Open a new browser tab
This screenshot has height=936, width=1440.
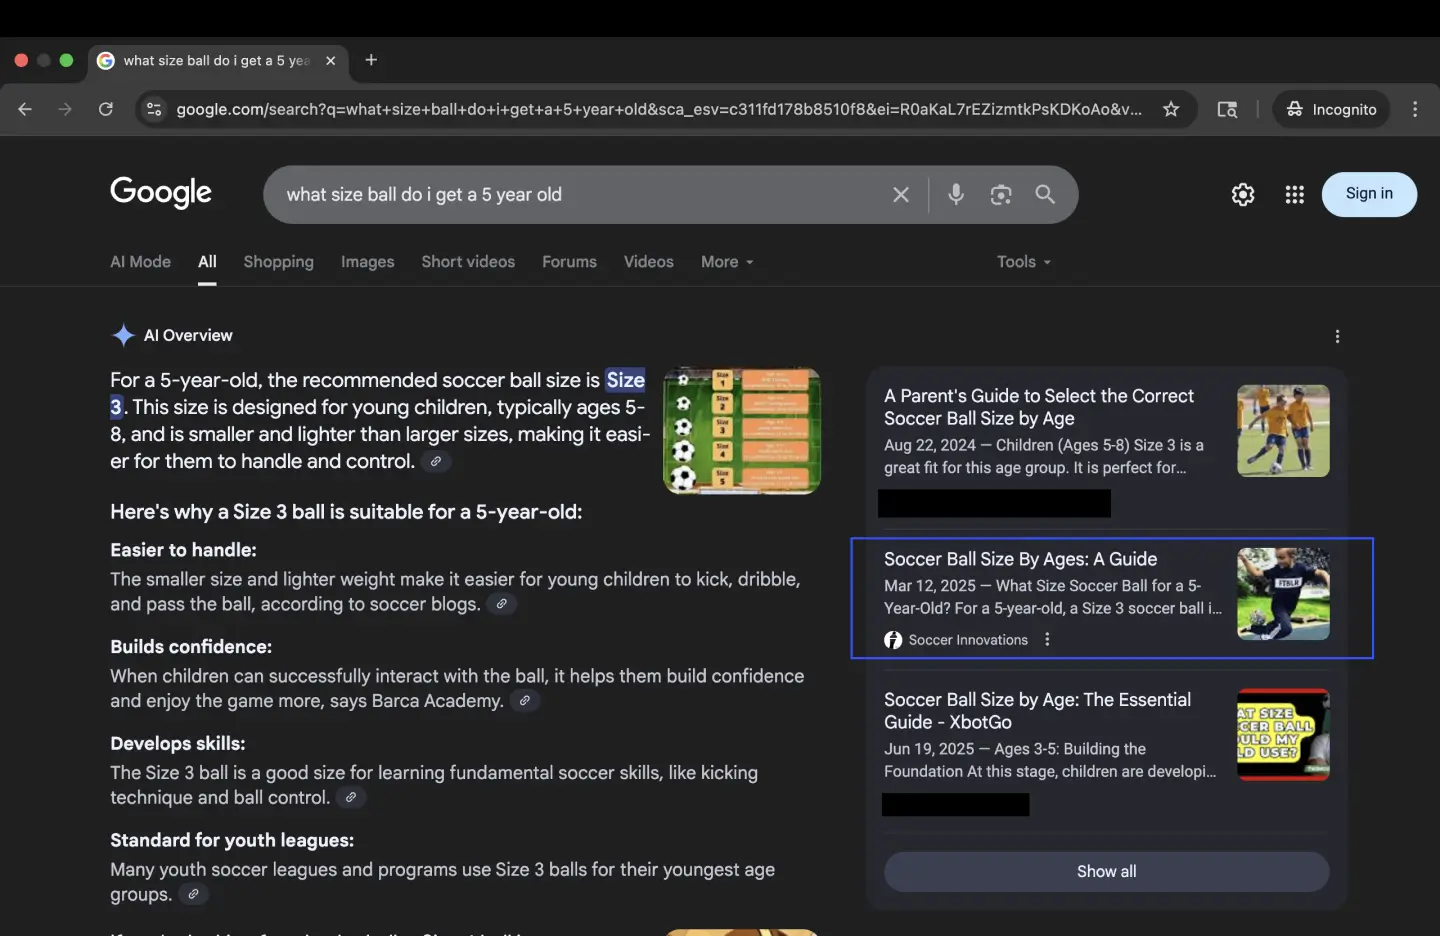[371, 60]
